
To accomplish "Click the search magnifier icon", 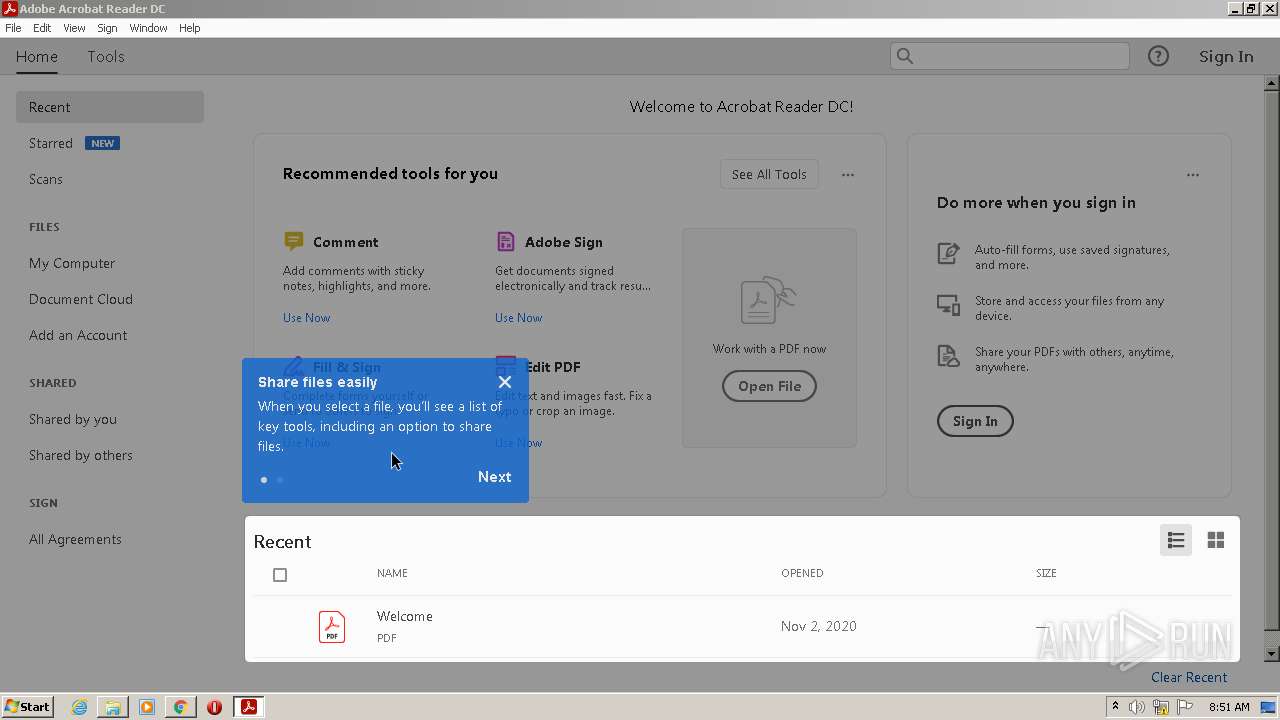I will coord(905,56).
